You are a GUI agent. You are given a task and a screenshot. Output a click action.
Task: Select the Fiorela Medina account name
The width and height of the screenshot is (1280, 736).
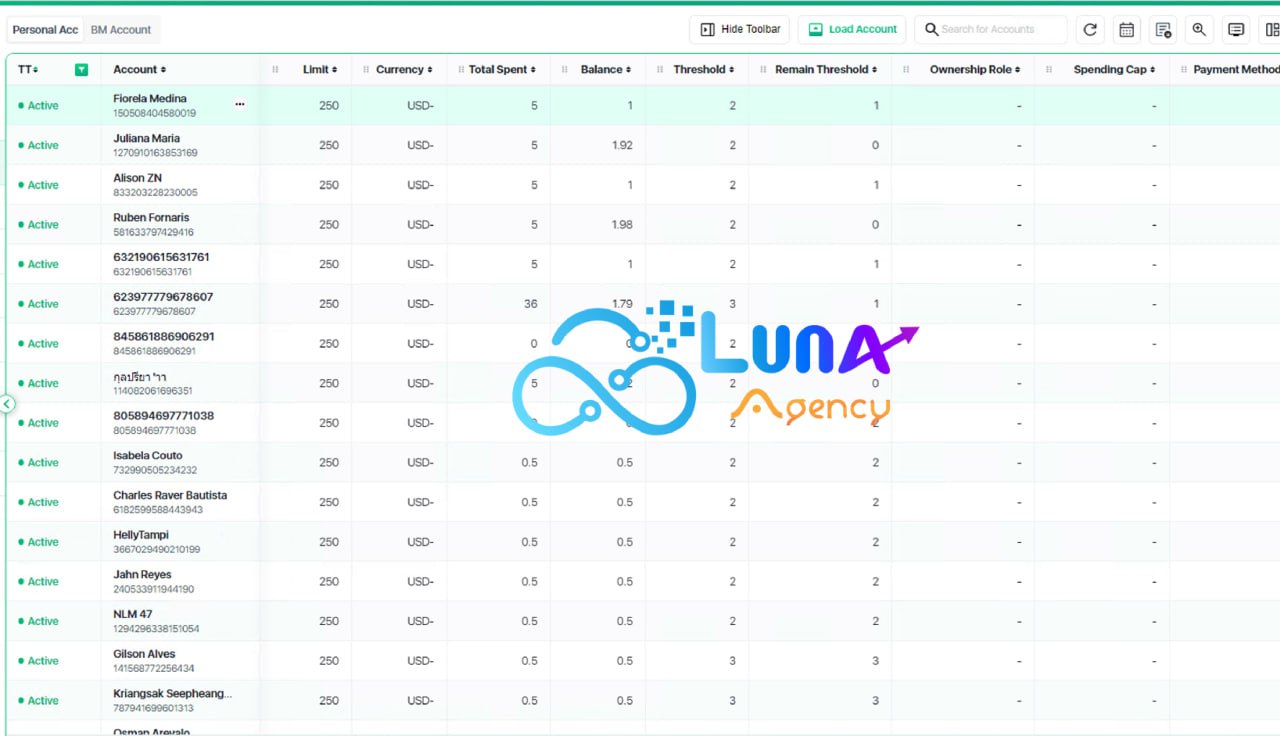(150, 99)
